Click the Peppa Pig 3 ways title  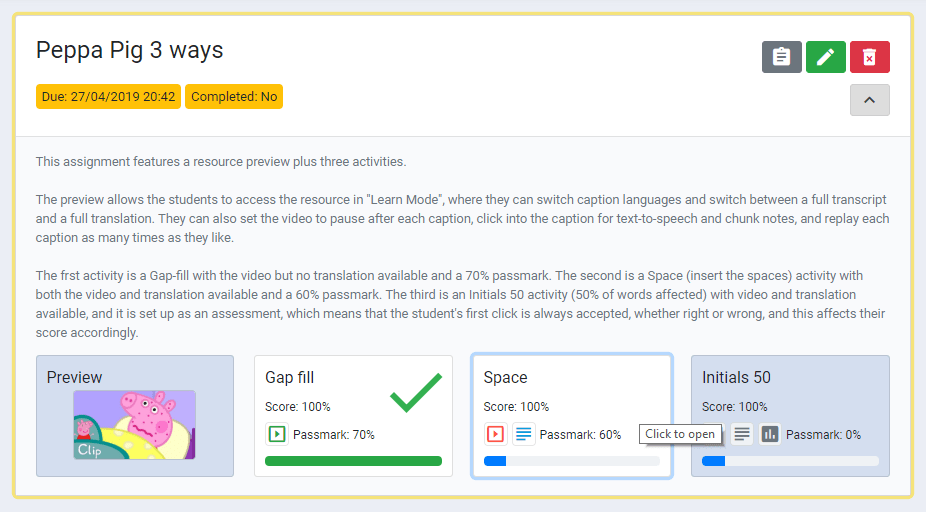(130, 50)
